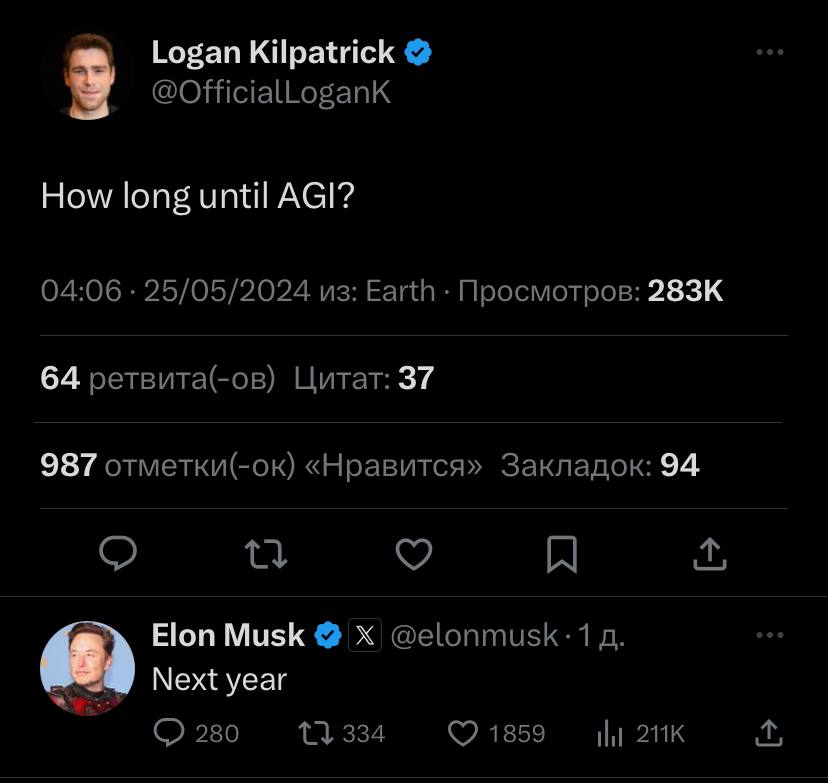View the 64 retweets list
Viewport: 828px width, 783px height.
(x=57, y=377)
